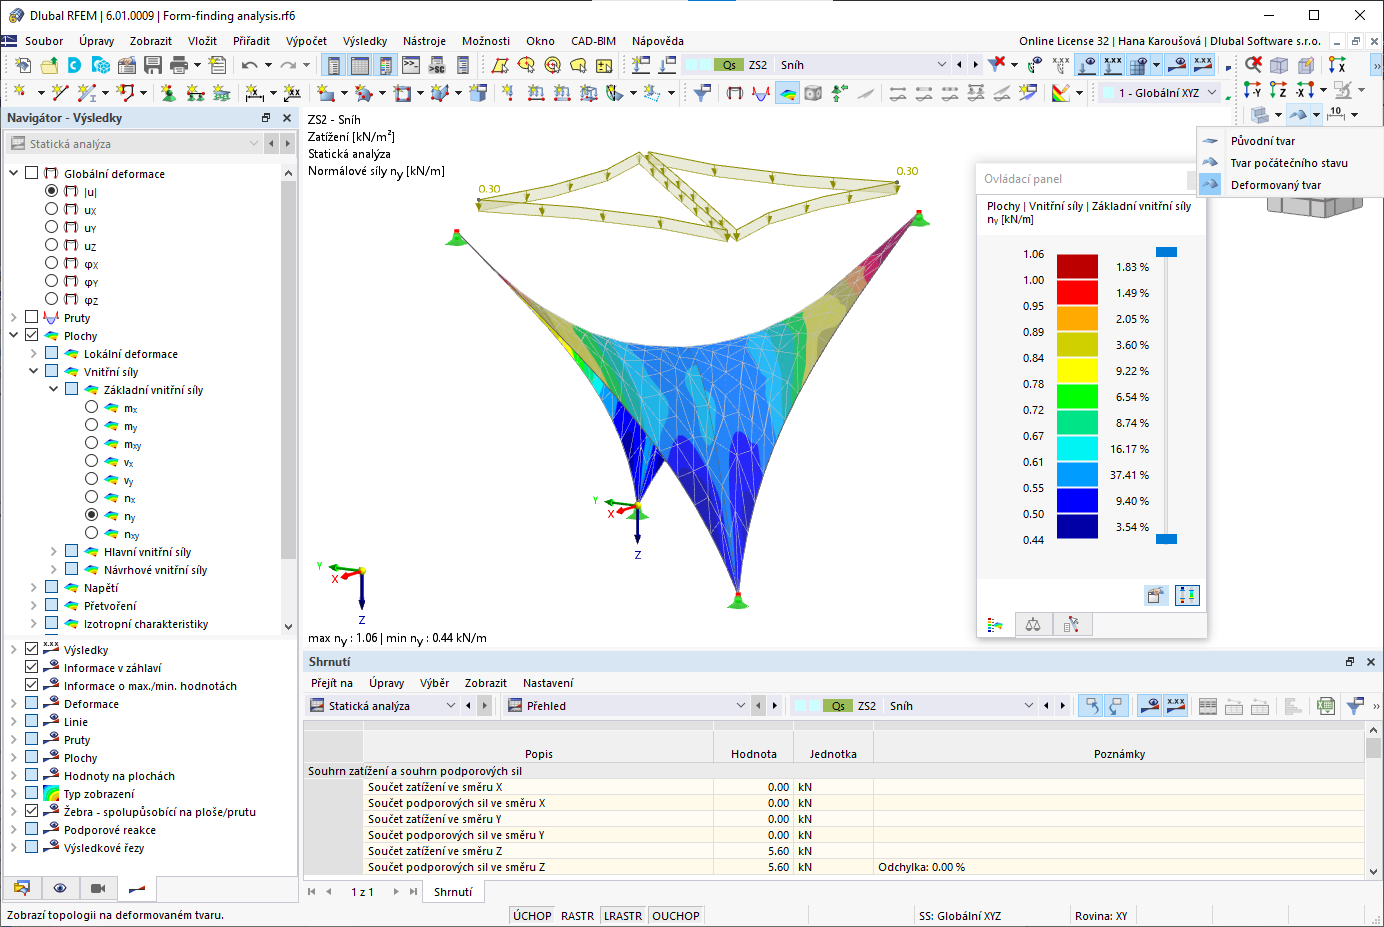Expand the Lokální deformace tree node
The width and height of the screenshot is (1384, 927).
(x=34, y=353)
